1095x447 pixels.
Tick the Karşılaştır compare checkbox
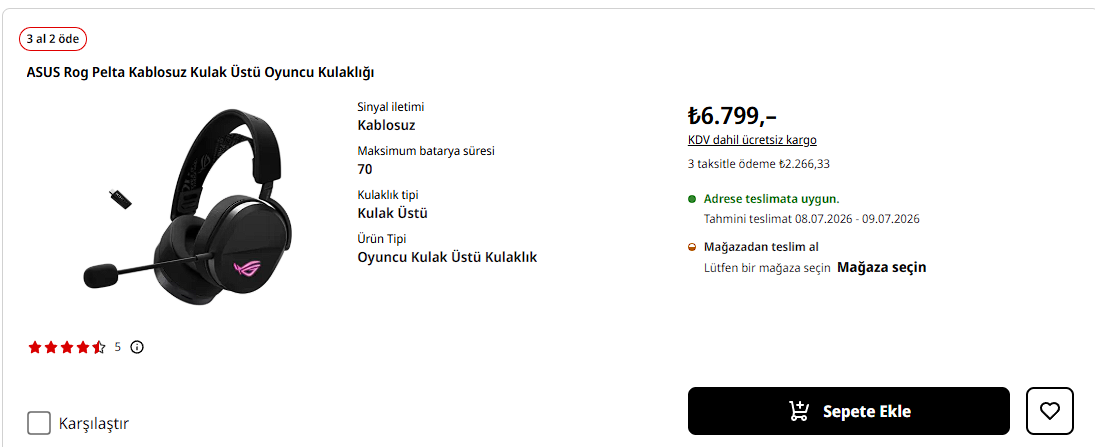39,423
